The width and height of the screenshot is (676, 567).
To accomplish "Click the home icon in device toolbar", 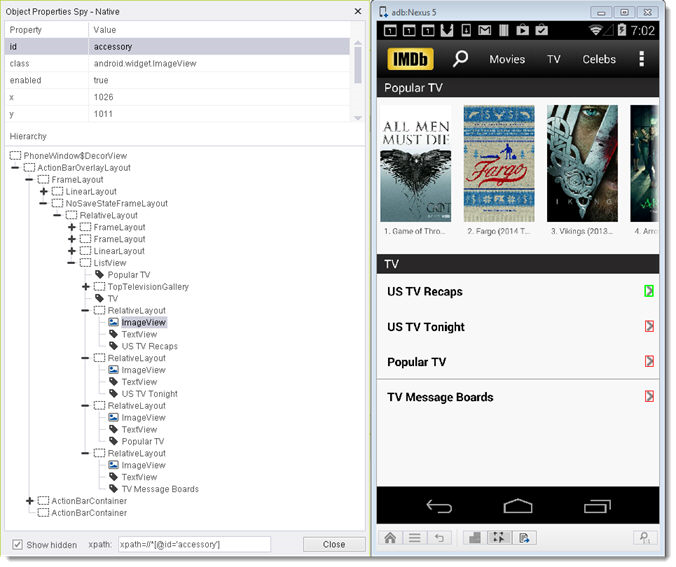I will coord(392,540).
